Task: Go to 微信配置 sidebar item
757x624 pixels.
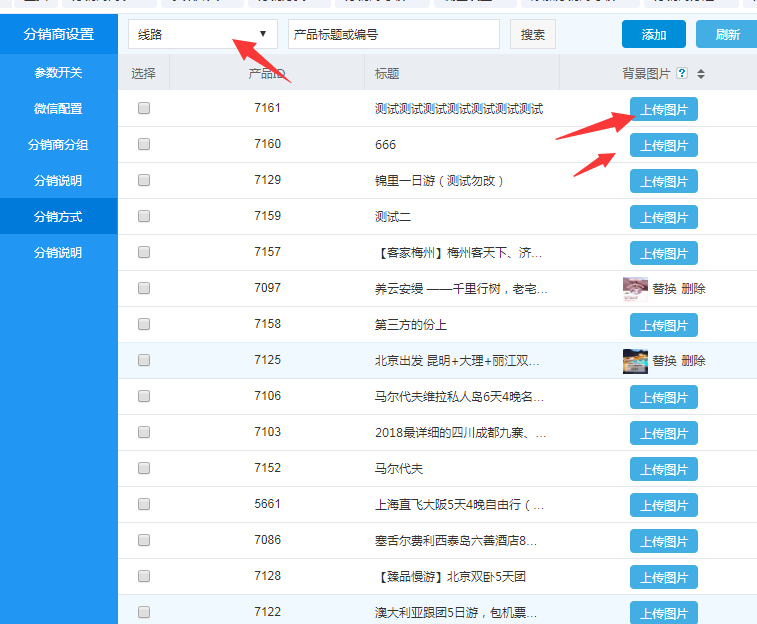Action: [58, 109]
